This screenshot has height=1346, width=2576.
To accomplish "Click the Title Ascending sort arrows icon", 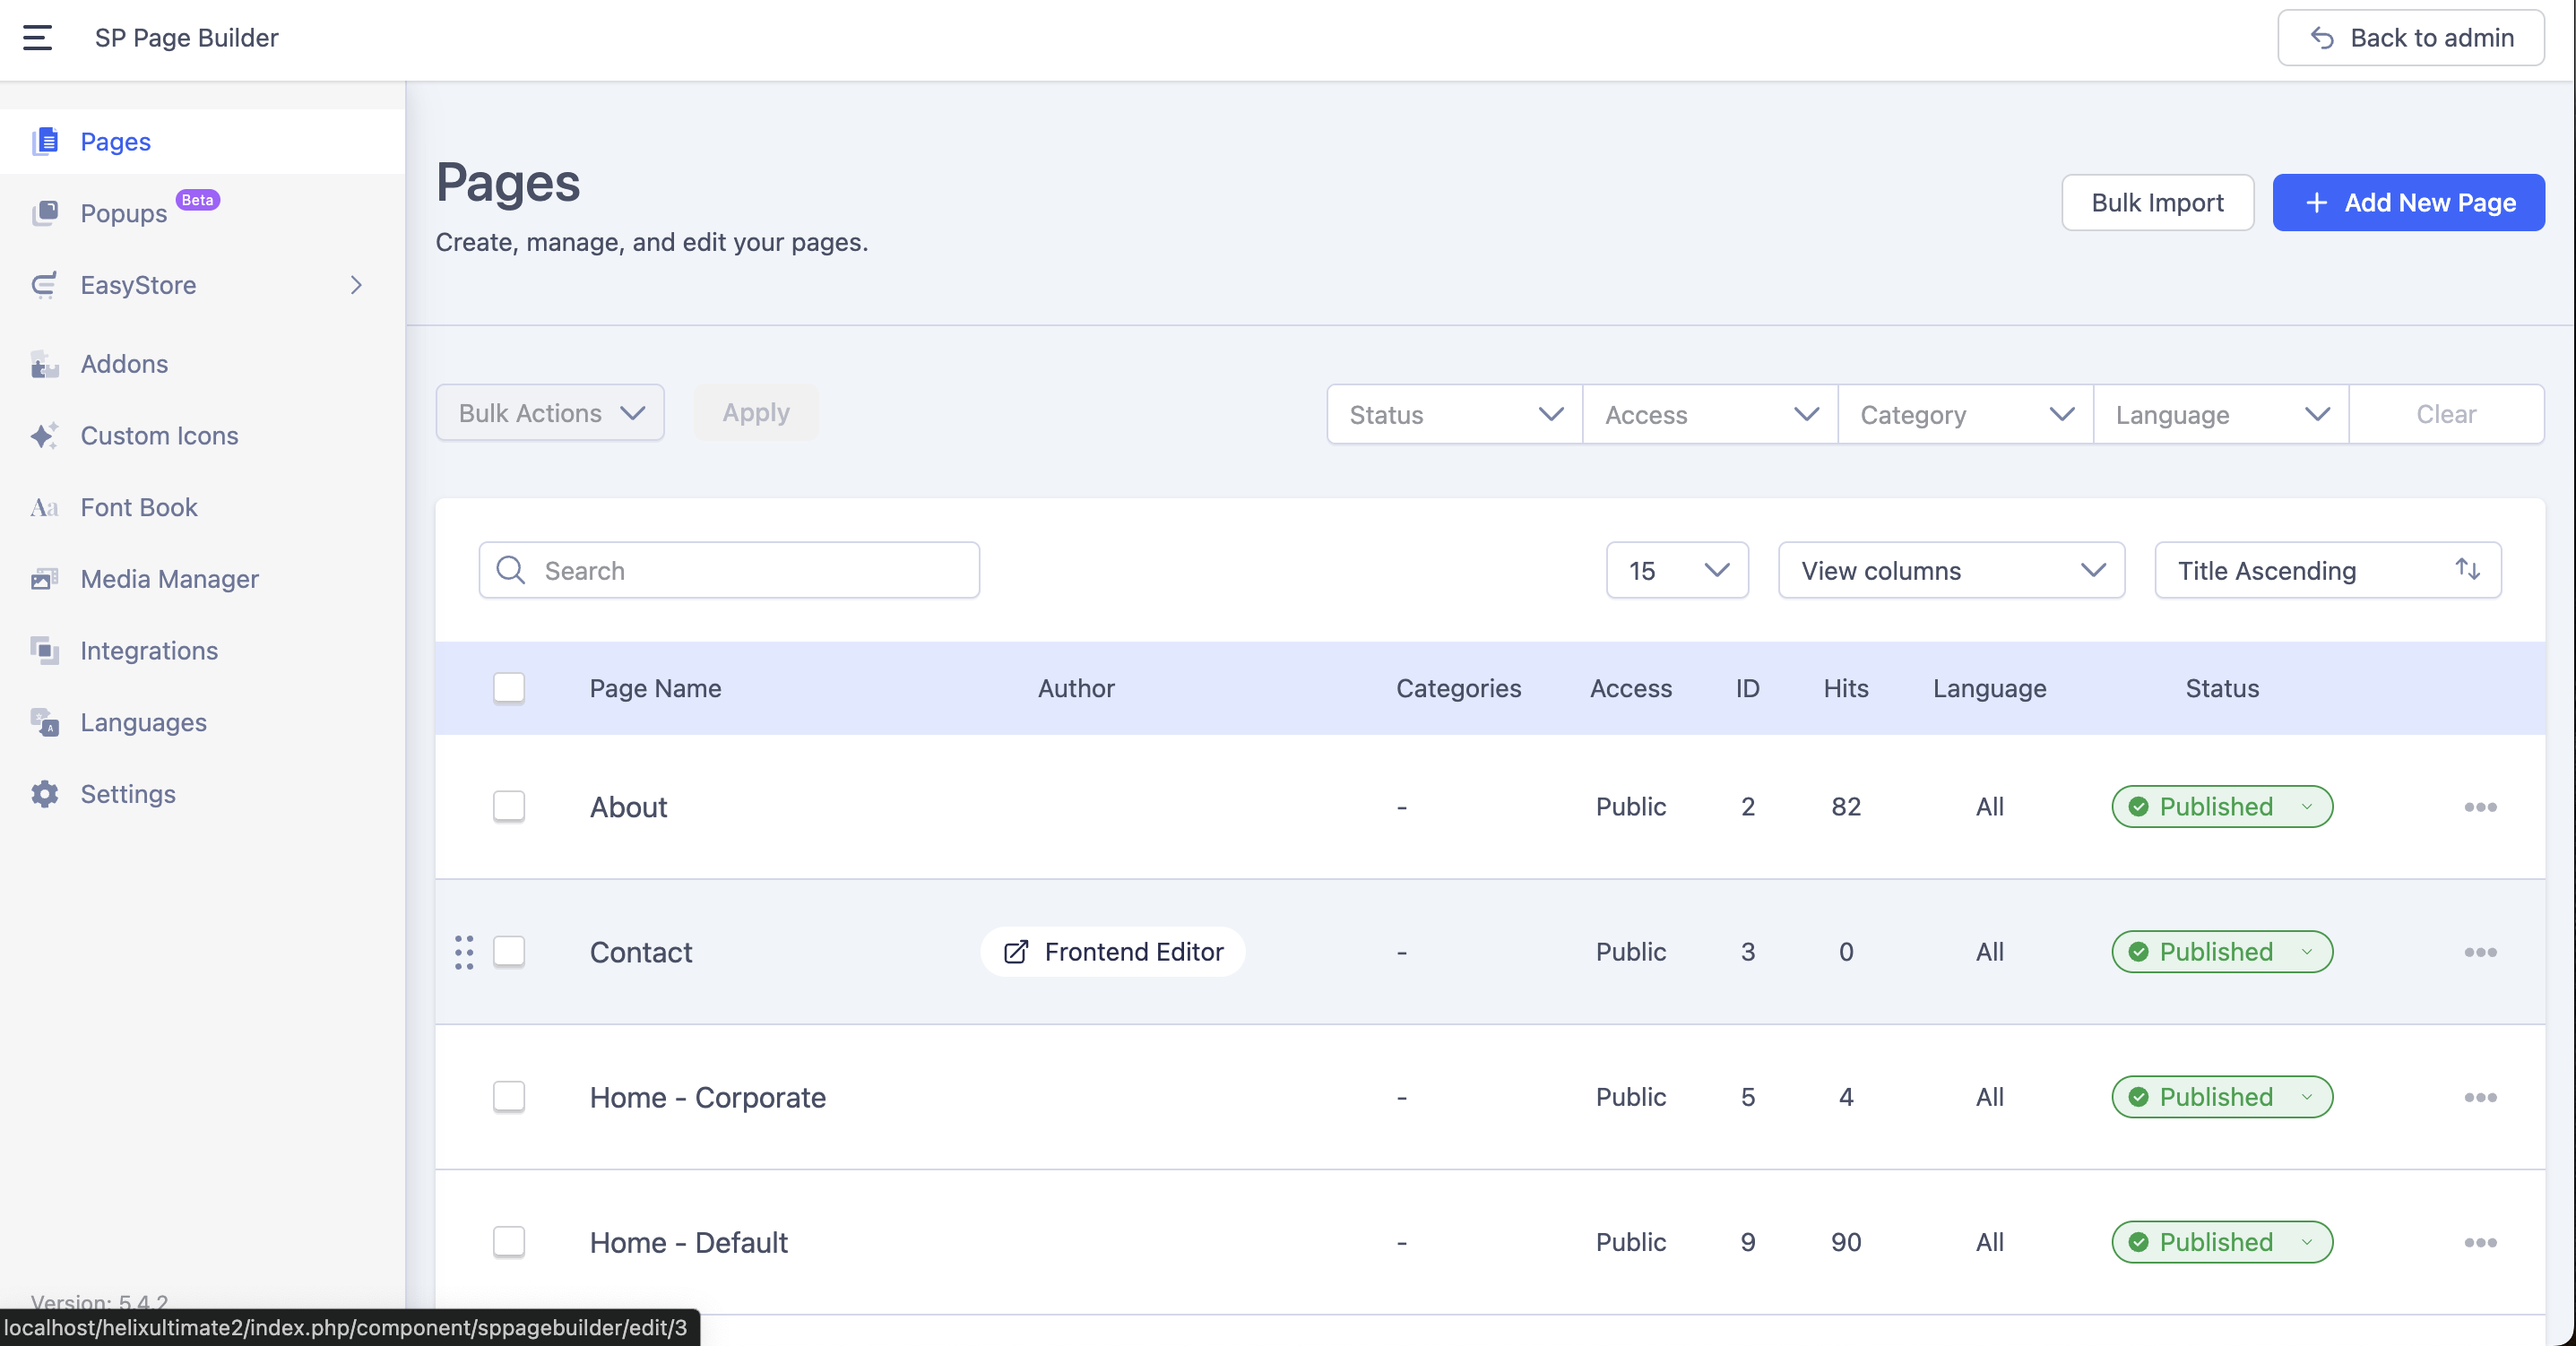I will point(2467,570).
